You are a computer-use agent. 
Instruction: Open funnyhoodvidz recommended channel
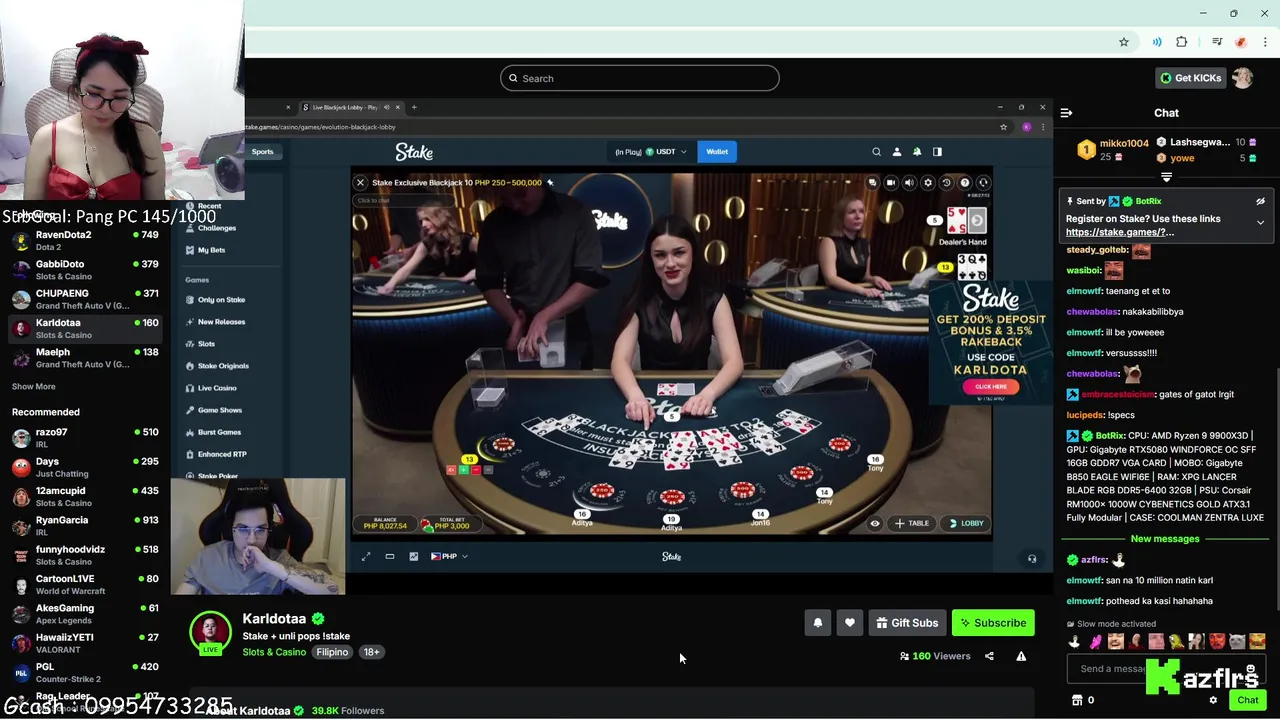(85, 555)
